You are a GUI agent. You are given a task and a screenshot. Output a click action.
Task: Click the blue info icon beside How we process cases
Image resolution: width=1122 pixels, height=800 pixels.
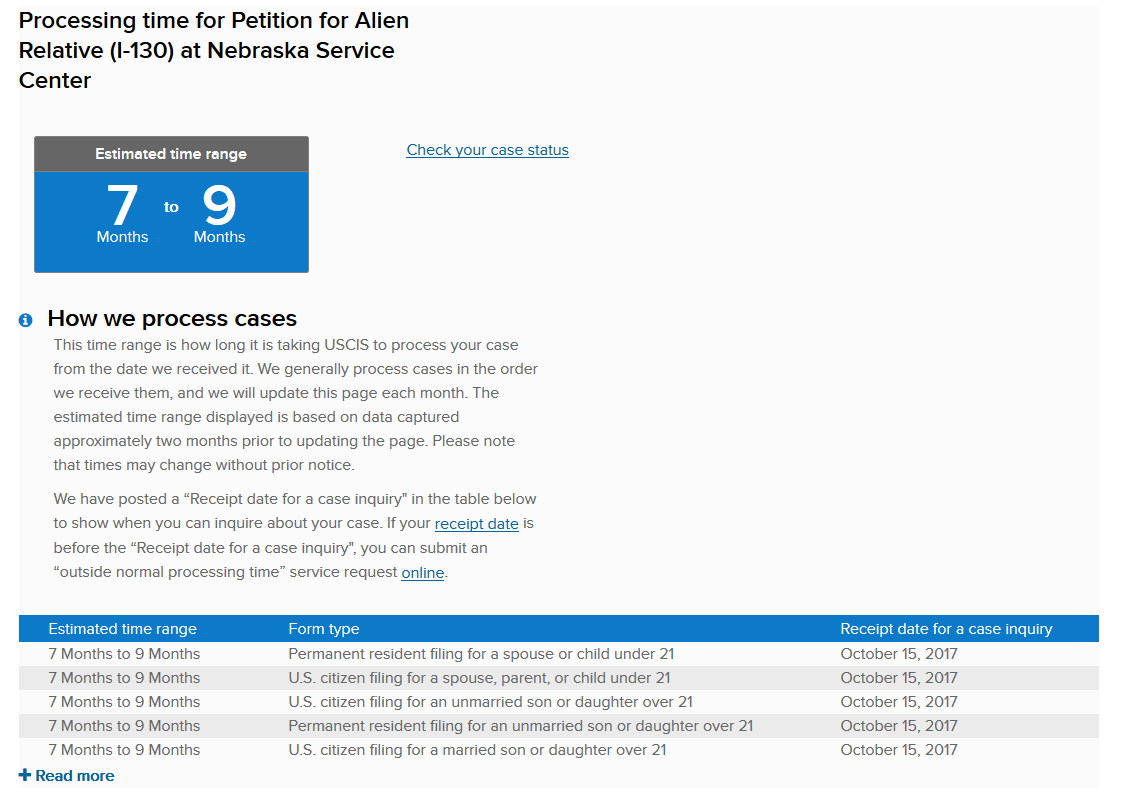coord(26,320)
